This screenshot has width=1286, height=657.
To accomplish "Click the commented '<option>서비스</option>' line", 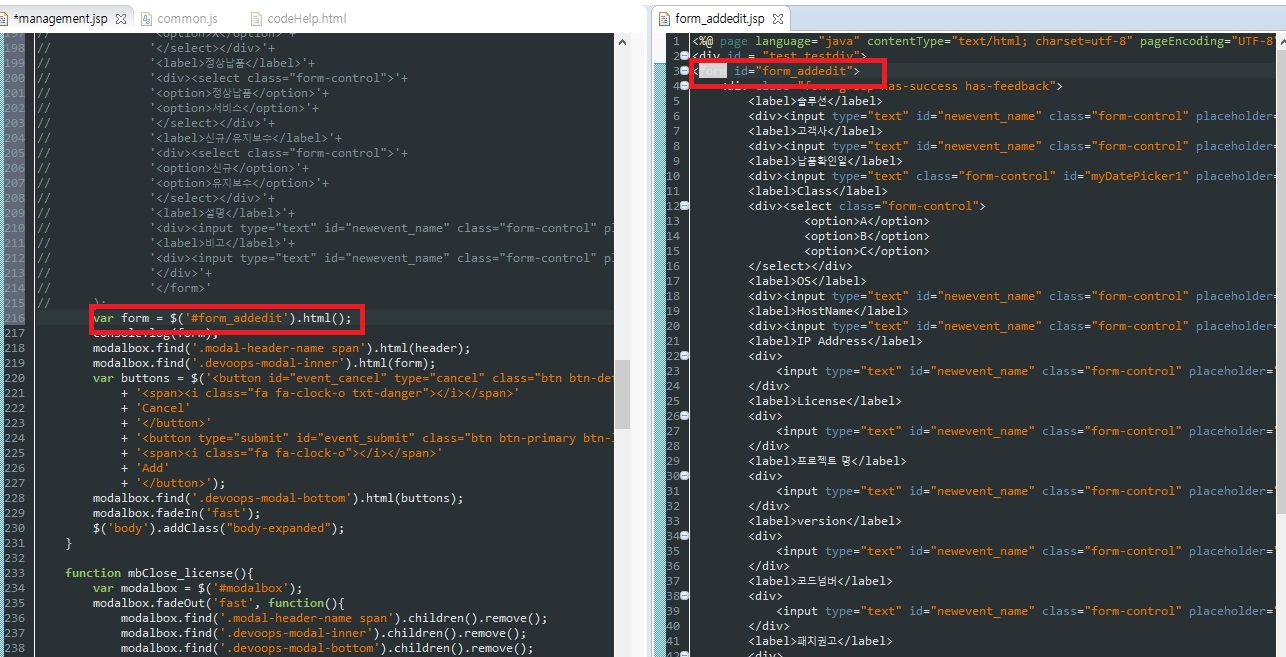I will (234, 108).
